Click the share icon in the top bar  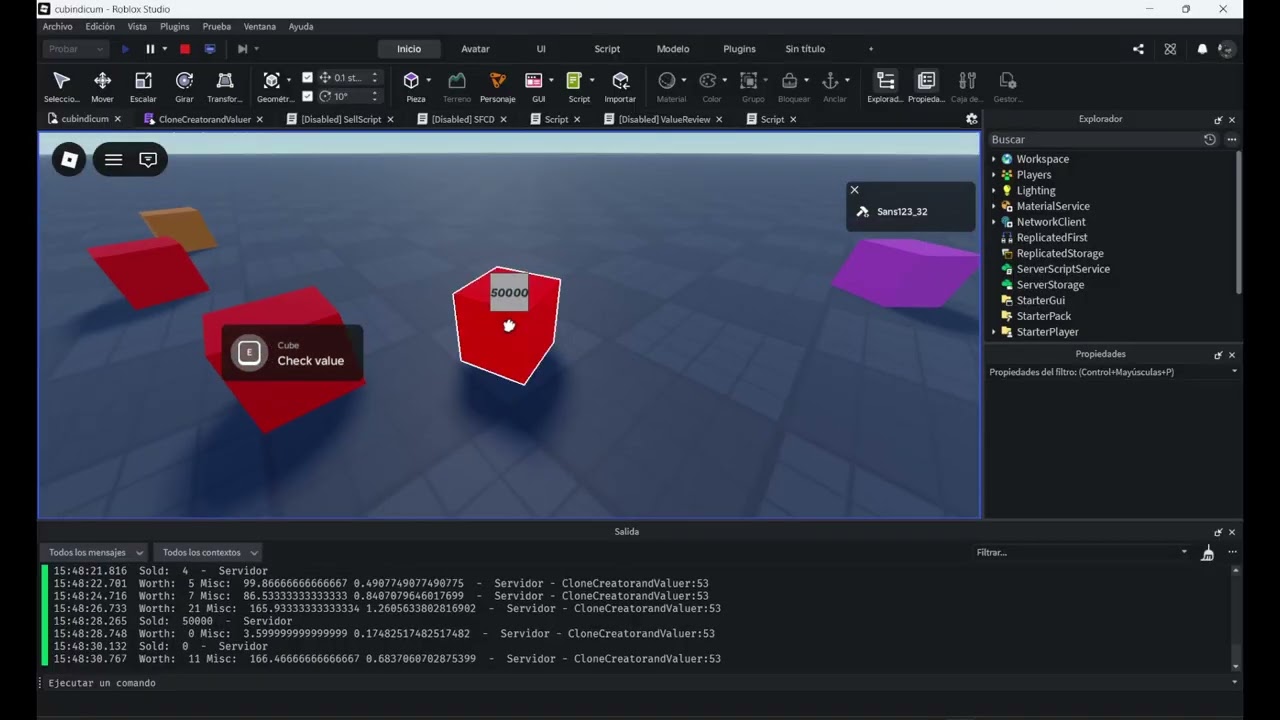[x=1138, y=49]
